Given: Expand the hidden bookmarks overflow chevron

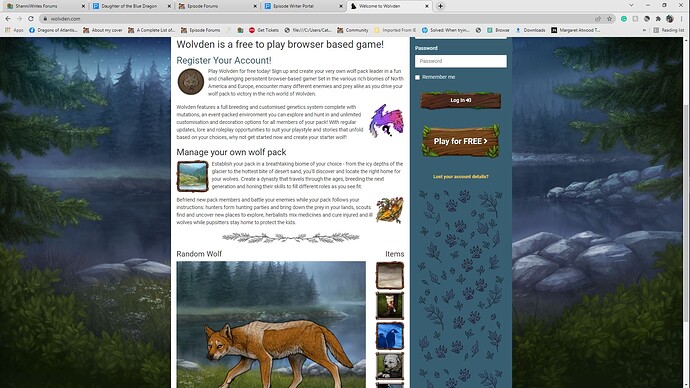Looking at the screenshot, I should (x=644, y=30).
